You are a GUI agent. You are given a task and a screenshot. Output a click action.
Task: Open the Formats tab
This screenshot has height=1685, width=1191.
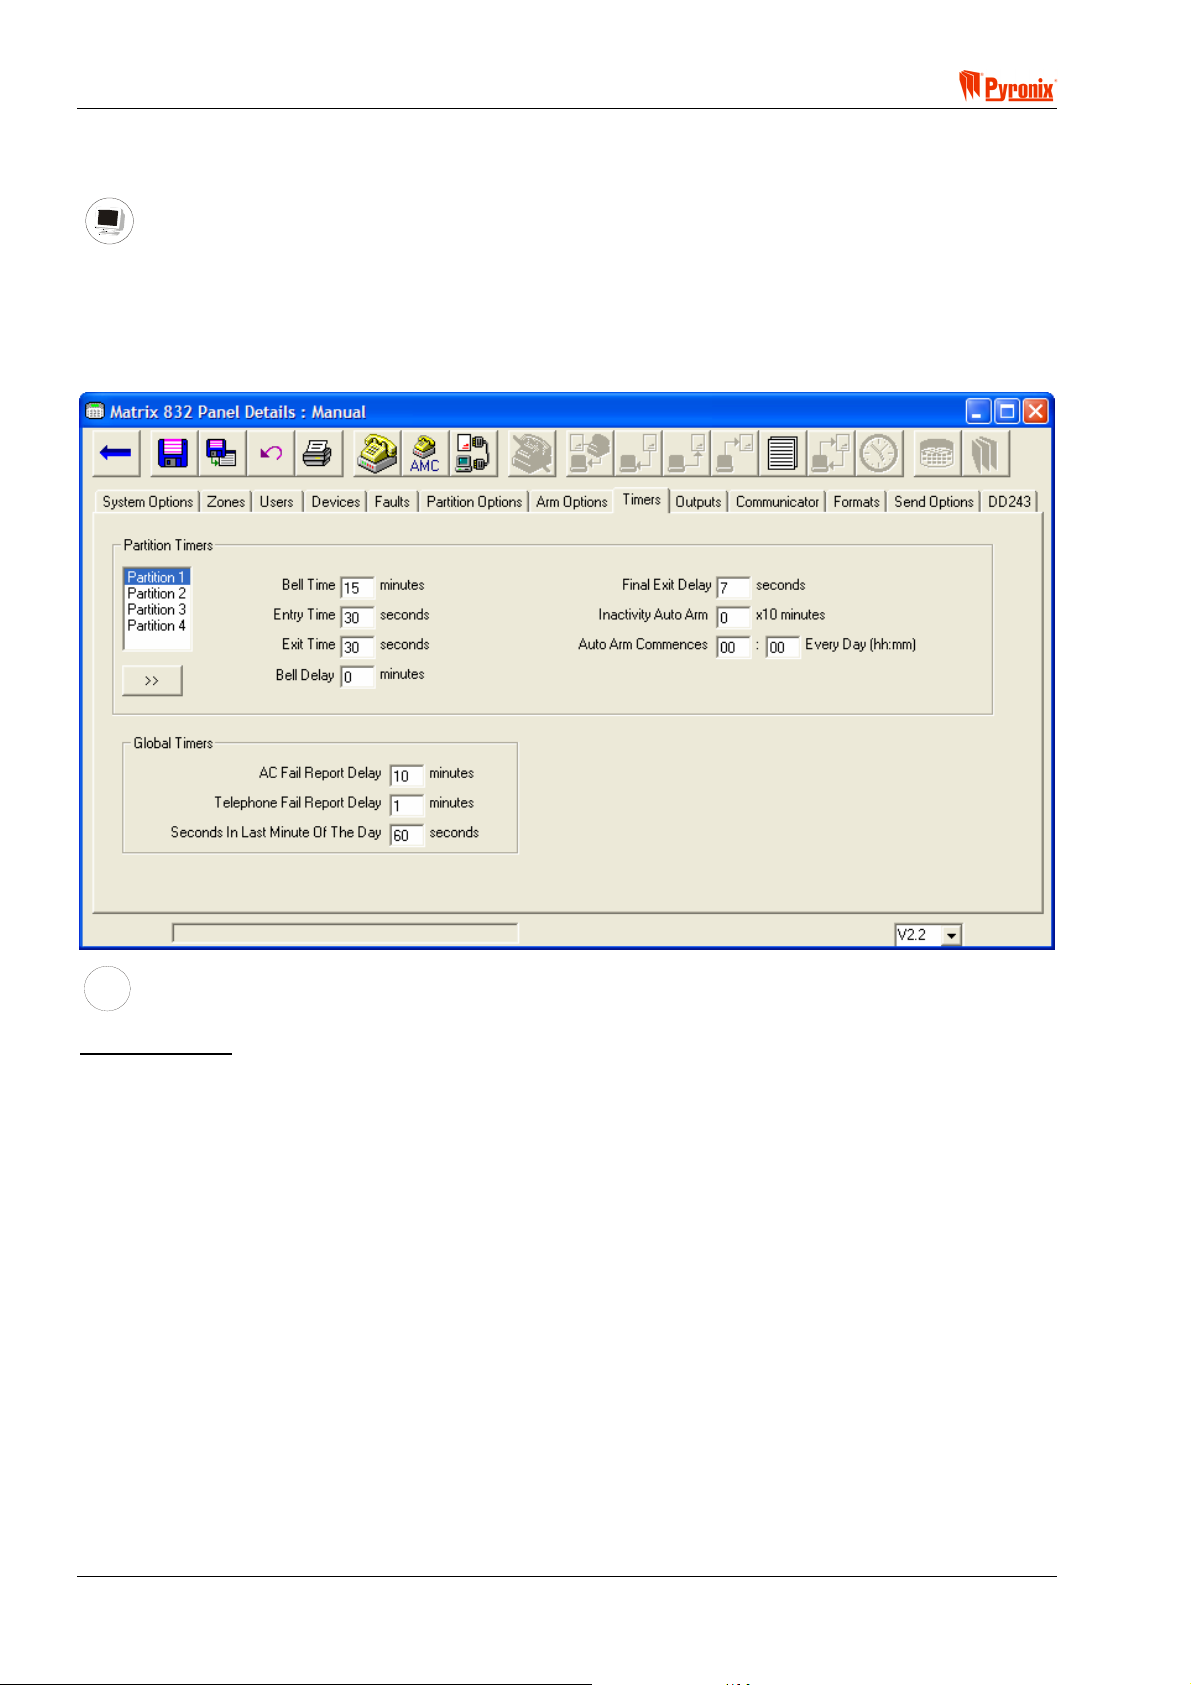click(857, 502)
